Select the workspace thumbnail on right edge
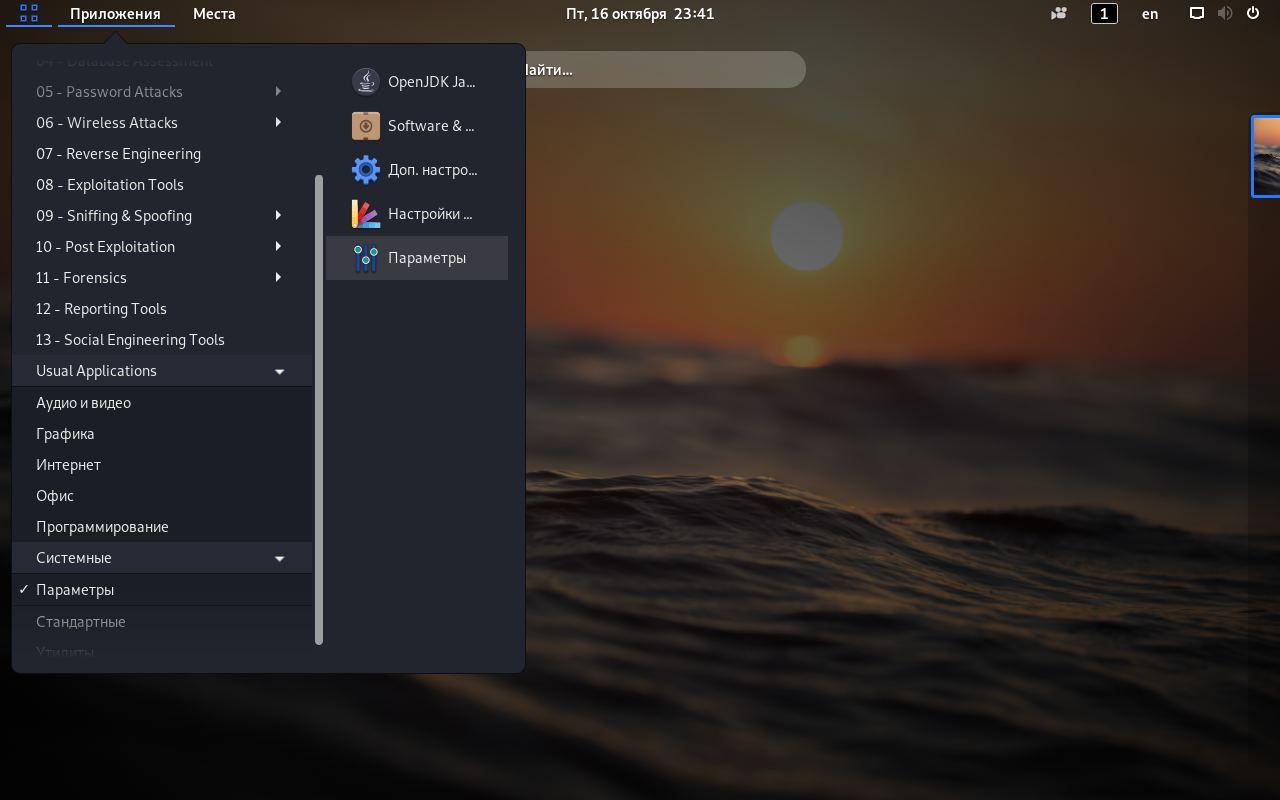Screen dimensions: 1280x800 coord(1266,156)
